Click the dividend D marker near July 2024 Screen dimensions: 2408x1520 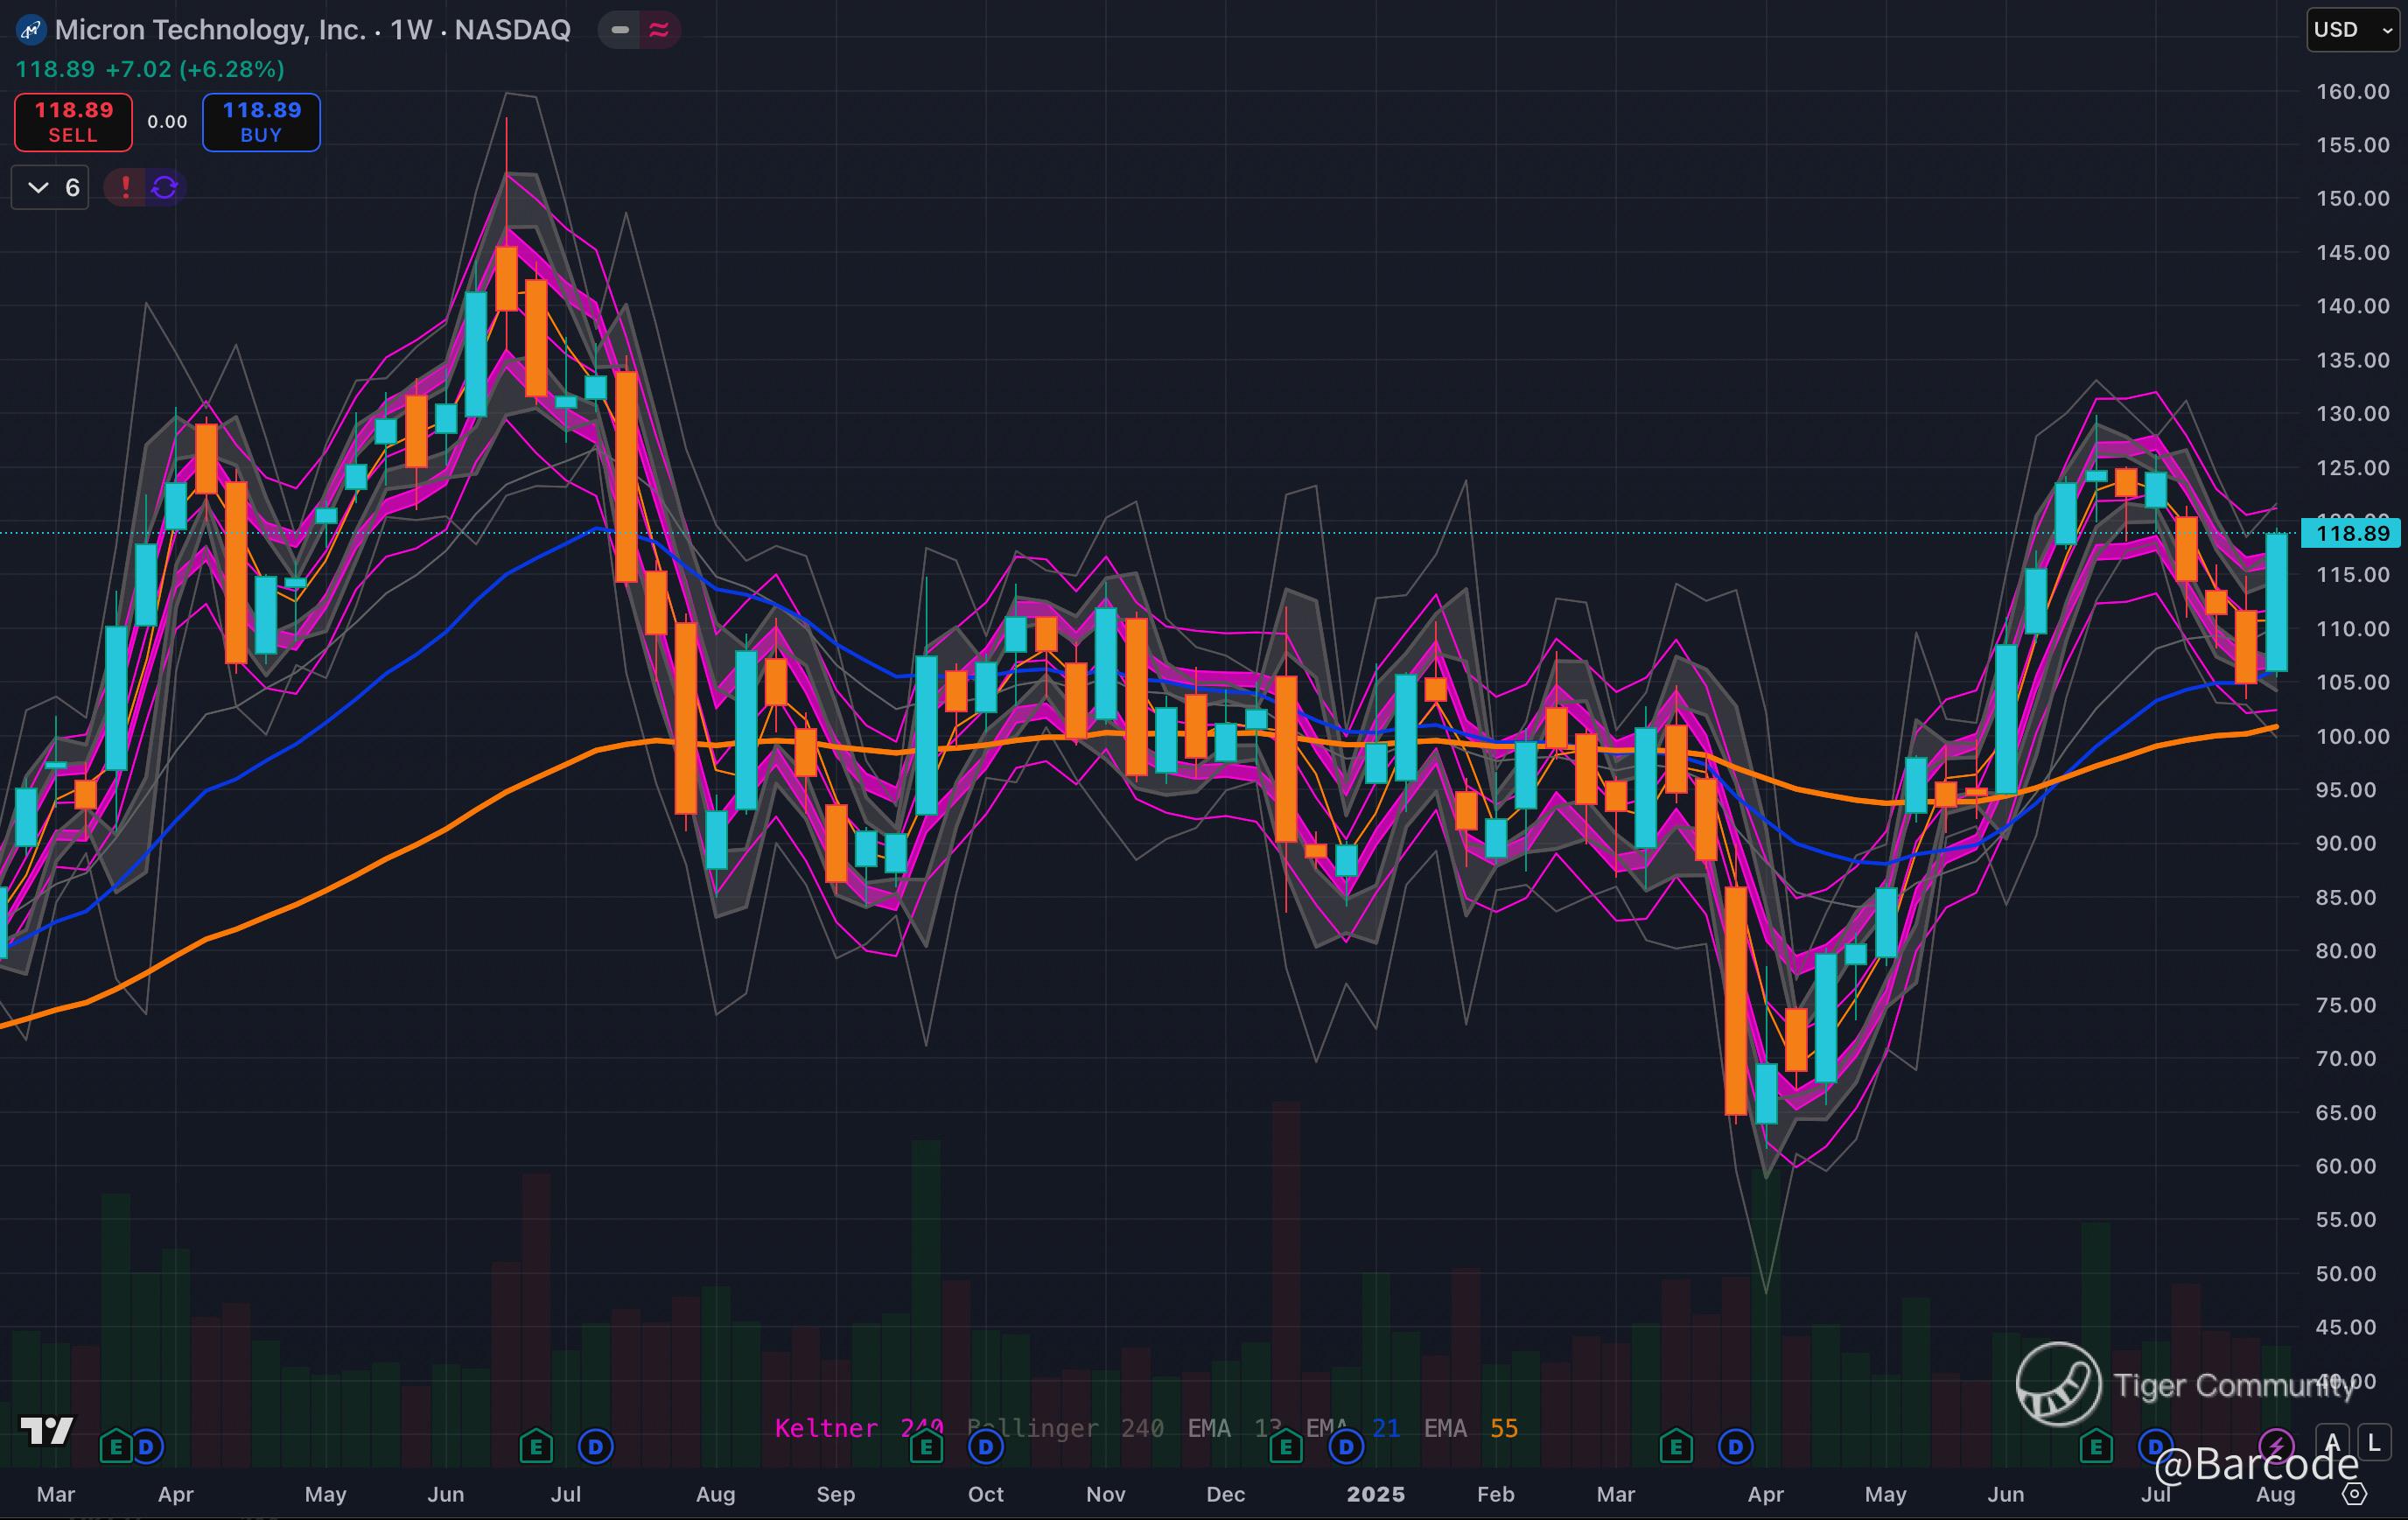[x=596, y=1446]
